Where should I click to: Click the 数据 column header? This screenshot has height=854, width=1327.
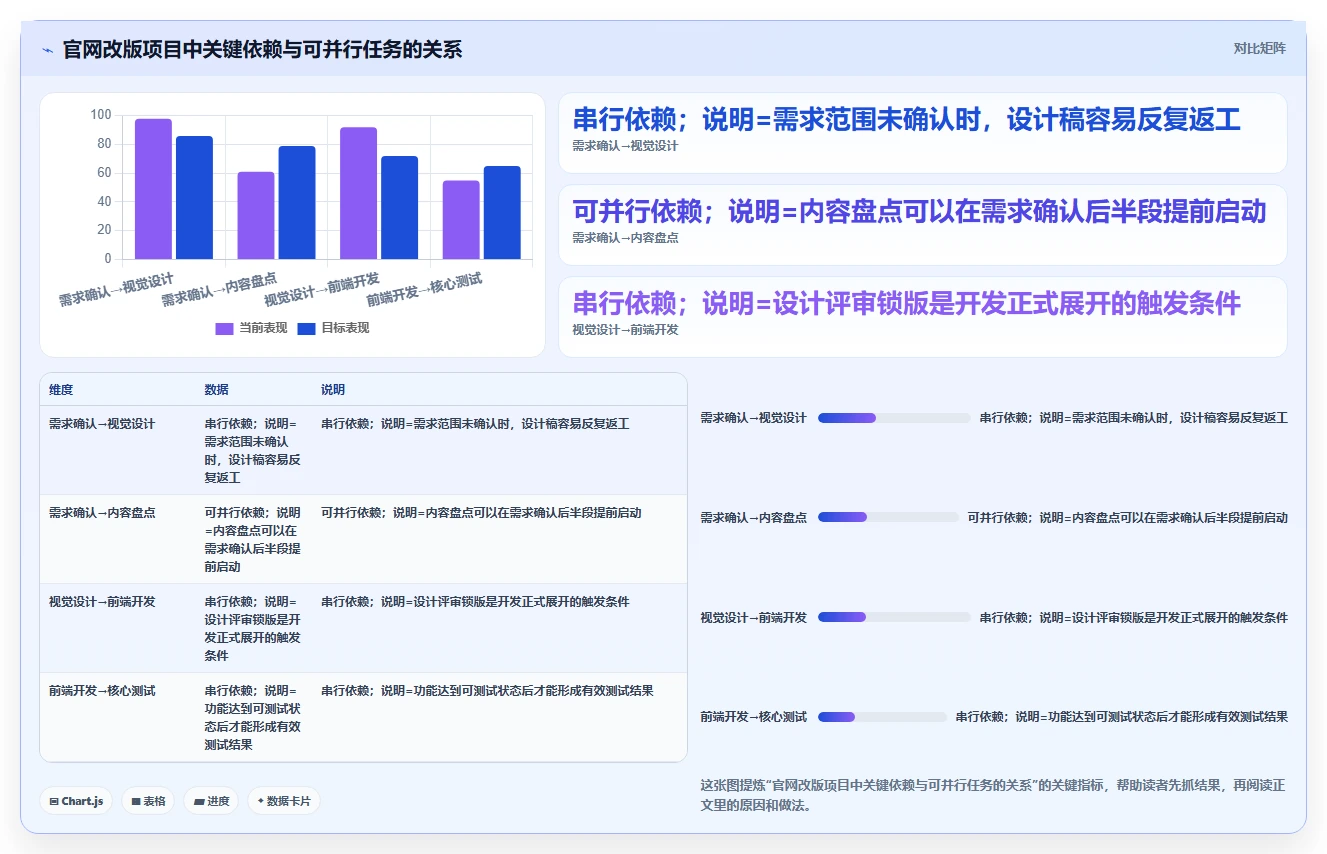click(x=217, y=389)
